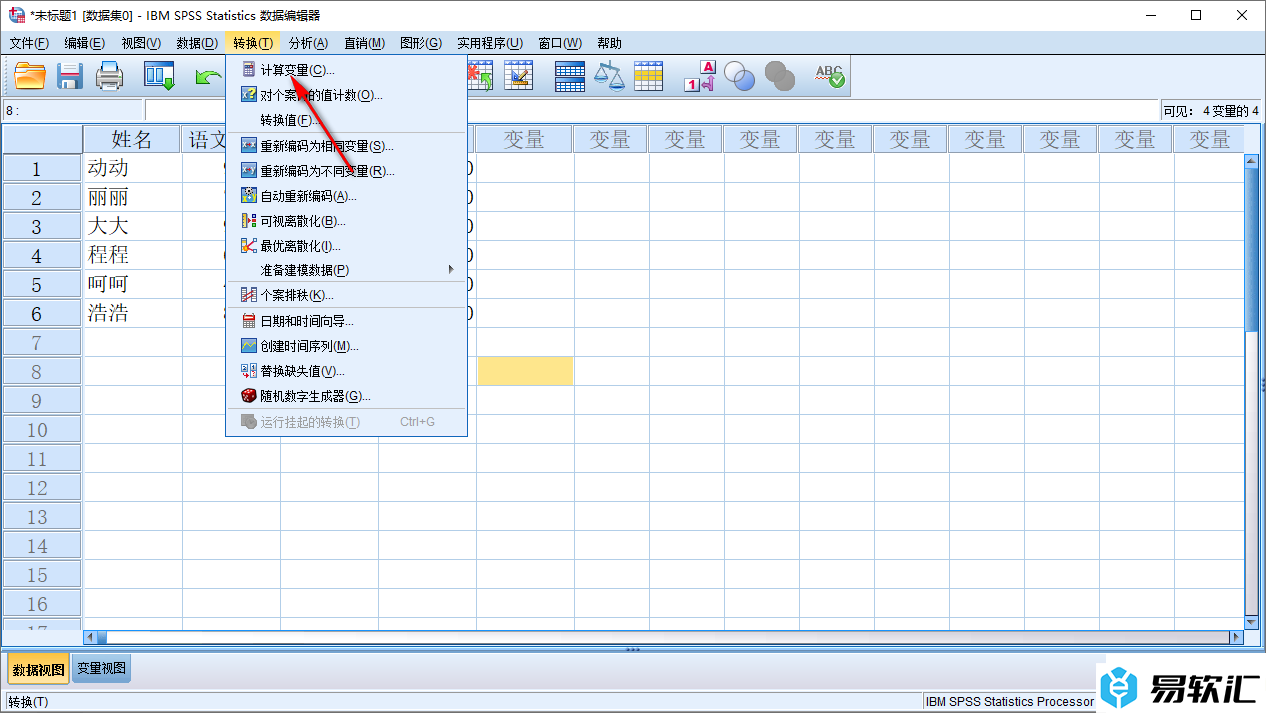Open the 视图(V) menu
Image resolution: width=1266 pixels, height=713 pixels.
[141, 43]
